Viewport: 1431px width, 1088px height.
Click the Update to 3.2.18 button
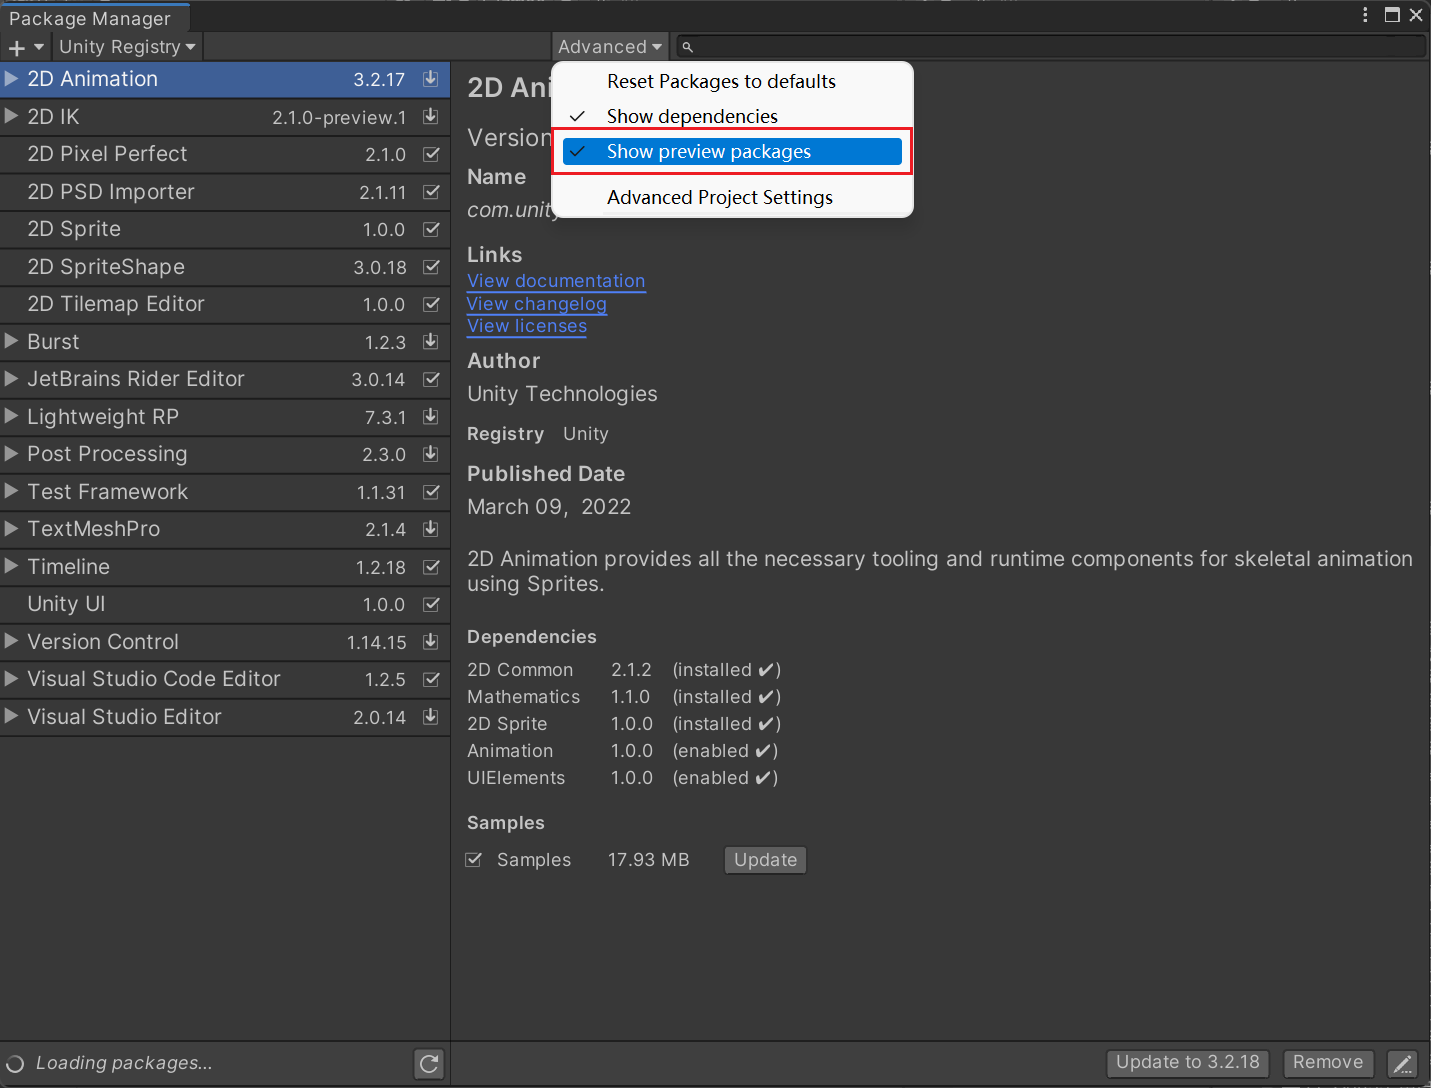point(1188,1063)
